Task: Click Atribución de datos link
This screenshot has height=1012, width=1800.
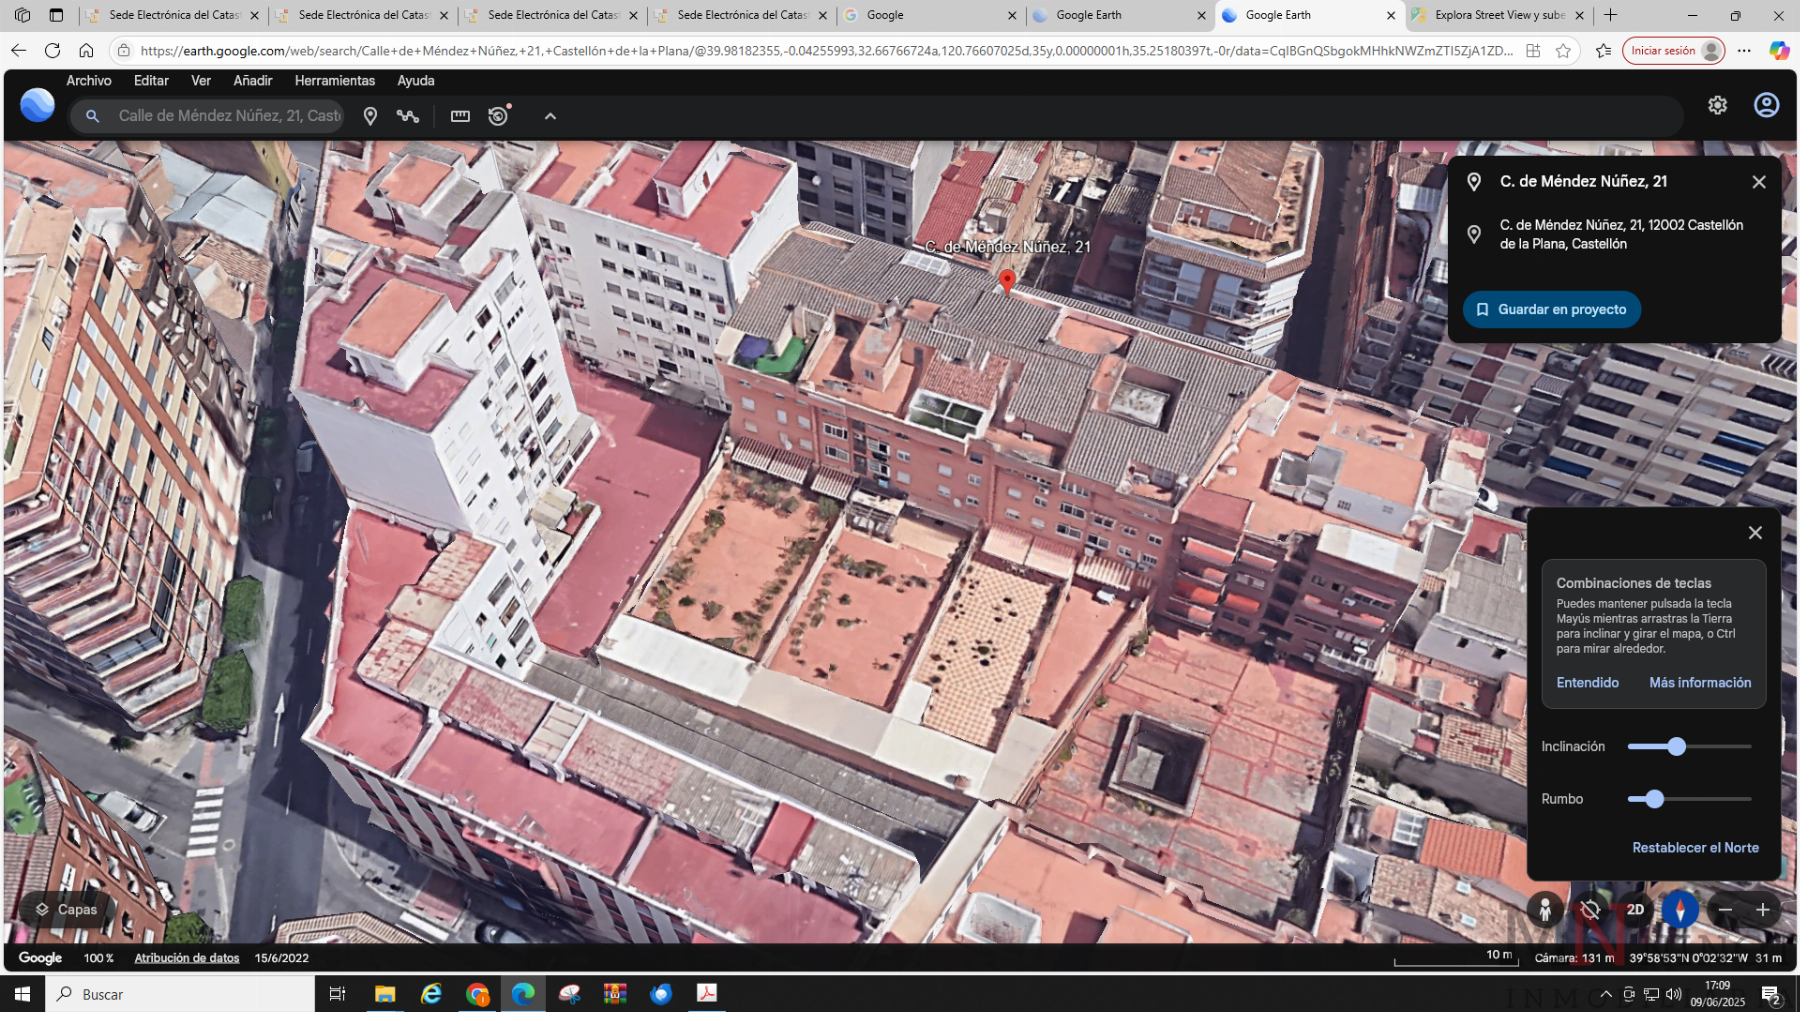Action: (x=187, y=958)
